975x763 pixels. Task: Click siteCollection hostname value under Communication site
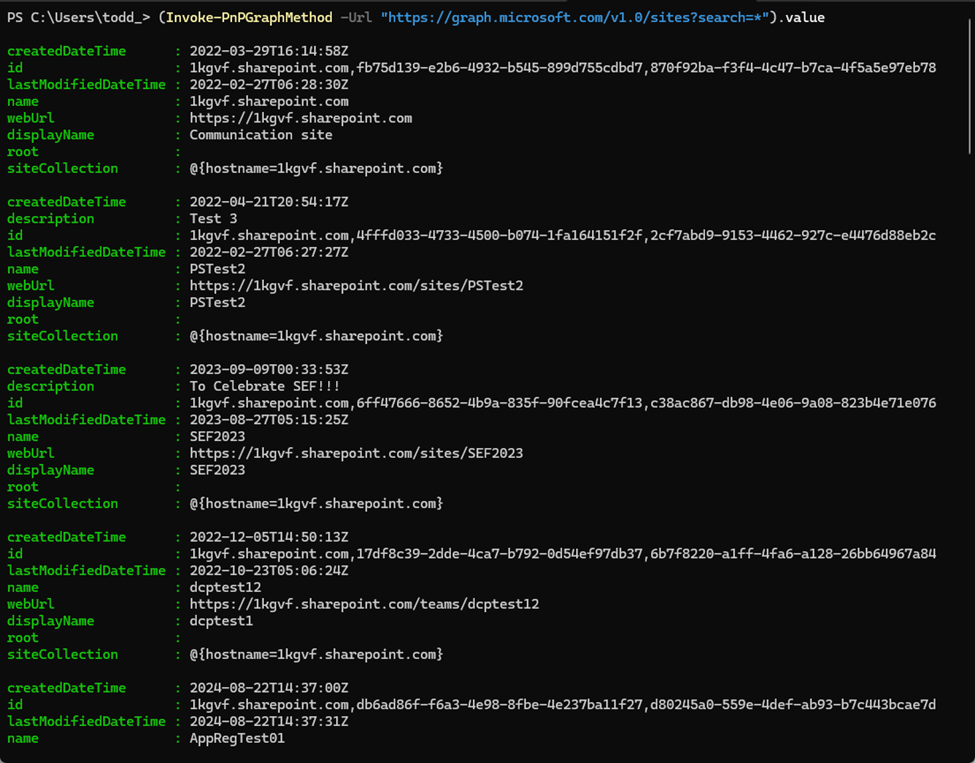point(316,169)
